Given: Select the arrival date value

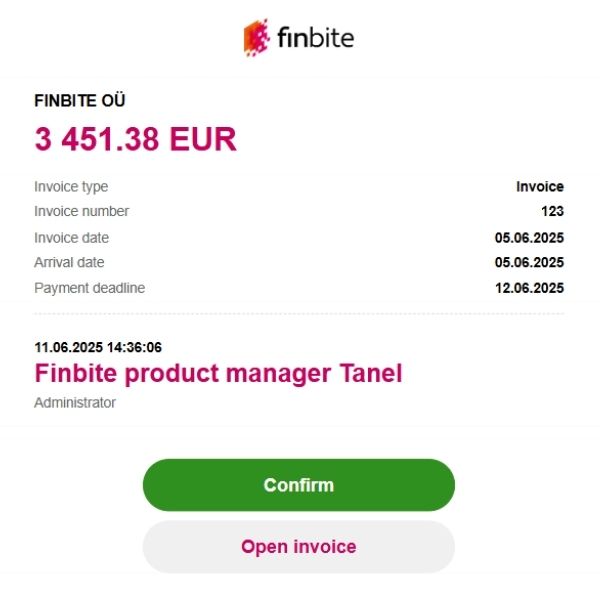Looking at the screenshot, I should (529, 263).
